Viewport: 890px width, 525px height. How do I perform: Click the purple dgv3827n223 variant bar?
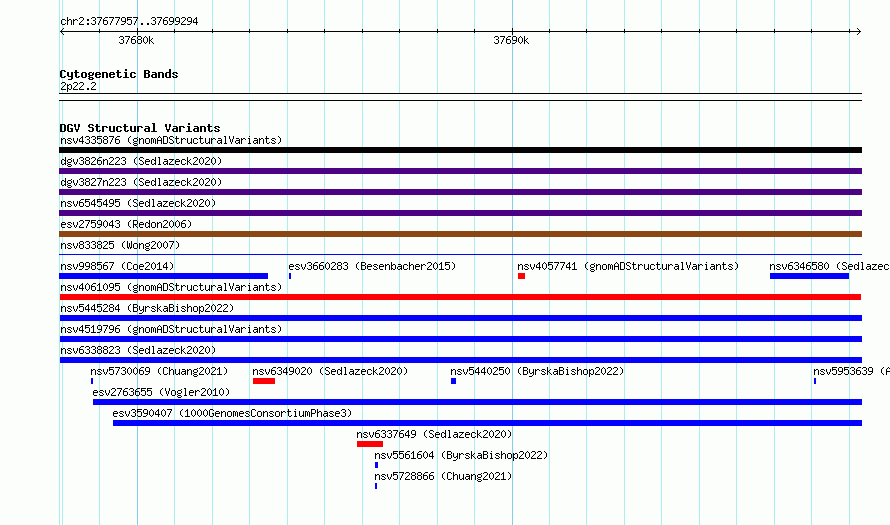(460, 192)
